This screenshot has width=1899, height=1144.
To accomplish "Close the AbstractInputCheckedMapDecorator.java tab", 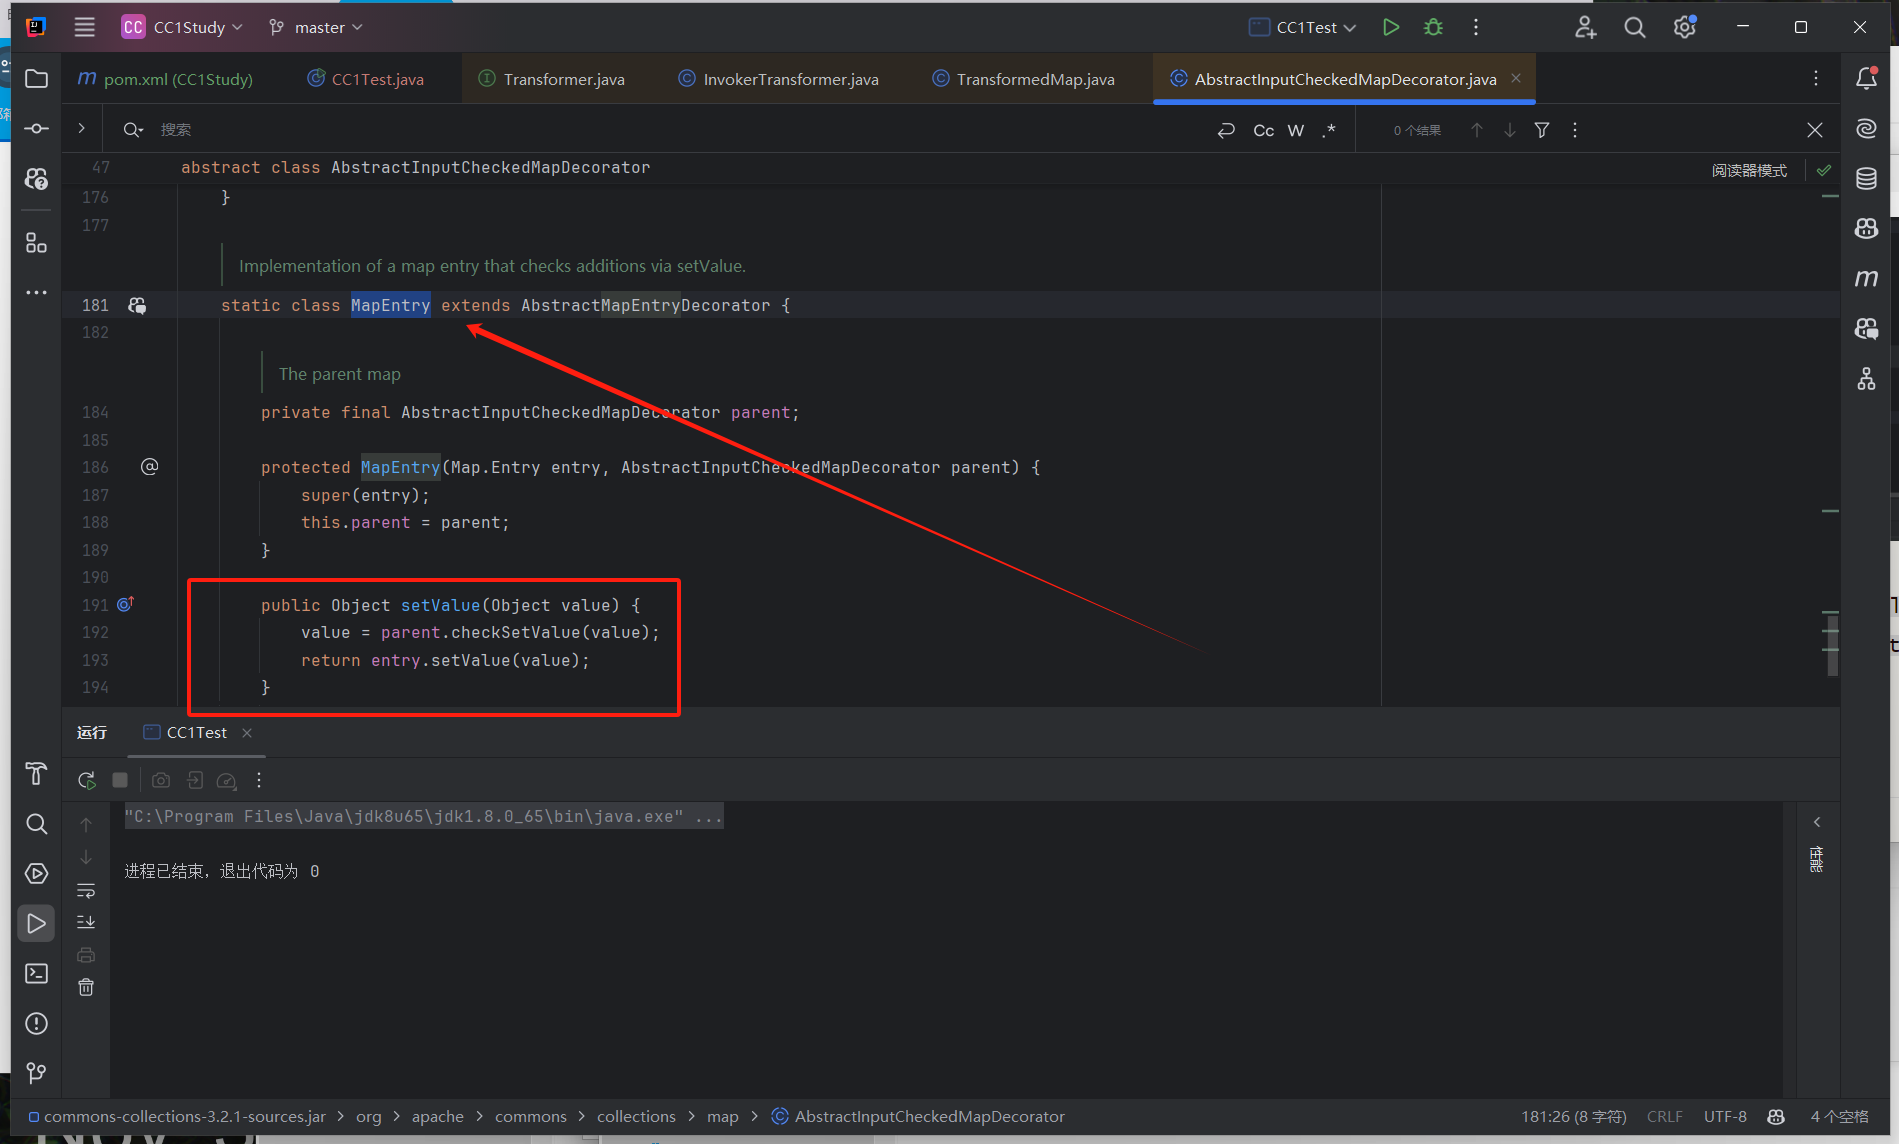I will click(x=1516, y=78).
